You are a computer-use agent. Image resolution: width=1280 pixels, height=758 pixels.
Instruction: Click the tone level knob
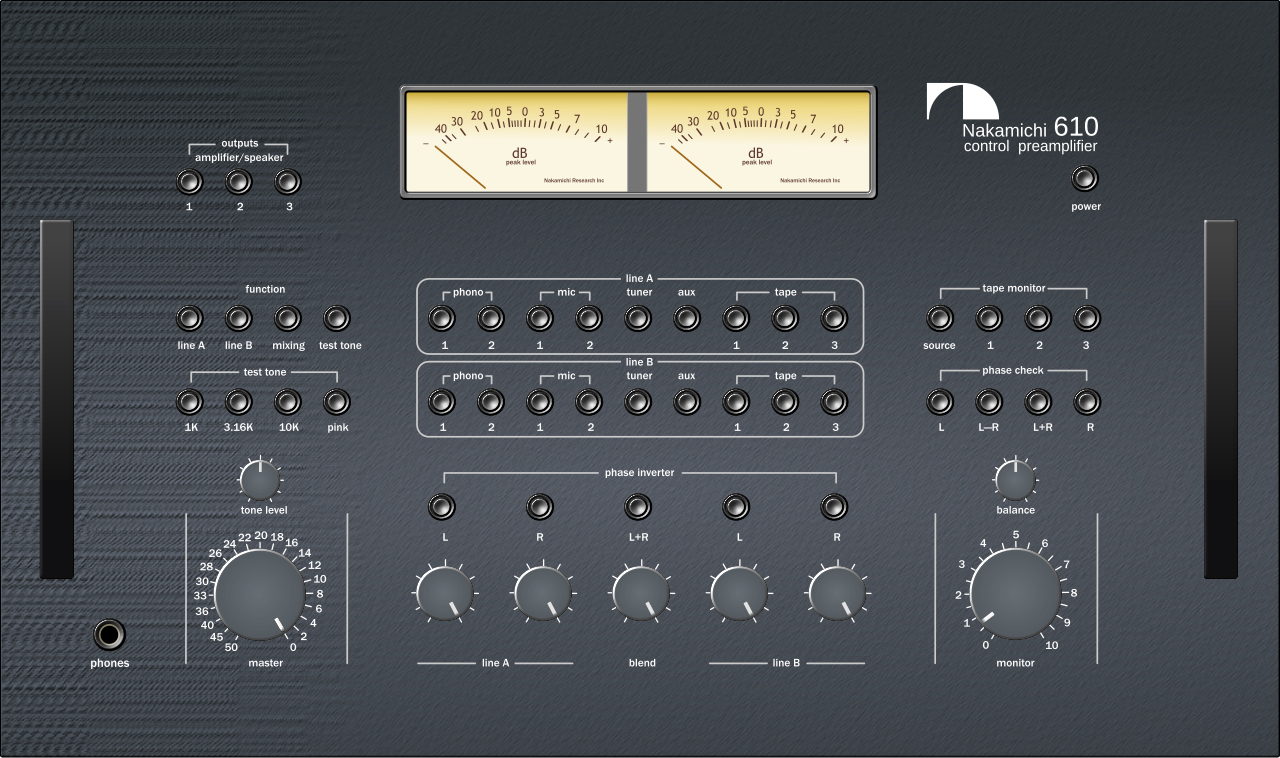click(x=260, y=481)
